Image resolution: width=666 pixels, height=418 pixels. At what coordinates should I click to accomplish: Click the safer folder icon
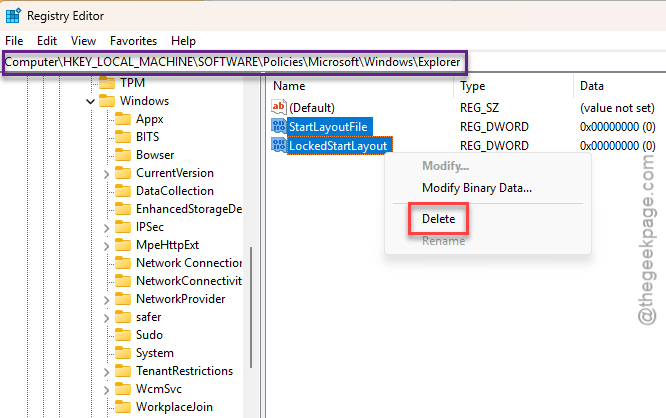(123, 317)
